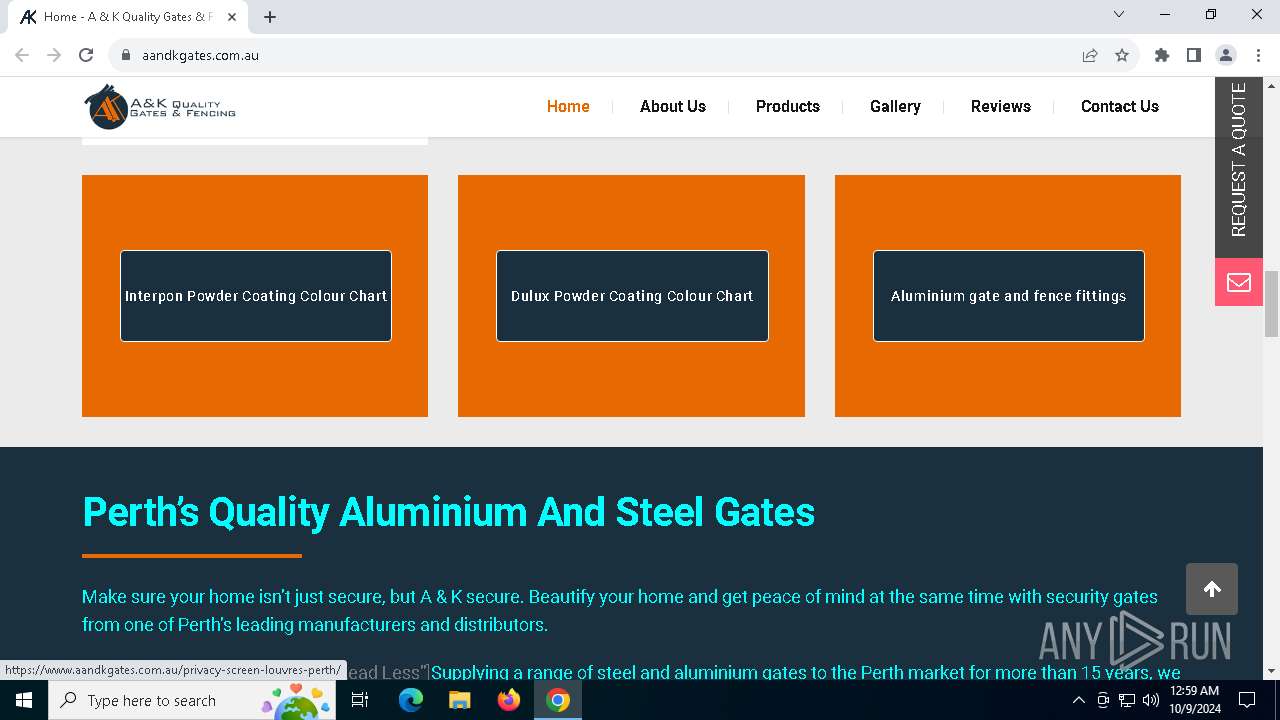The height and width of the screenshot is (720, 1280).
Task: Open Products menu item
Action: 788,106
